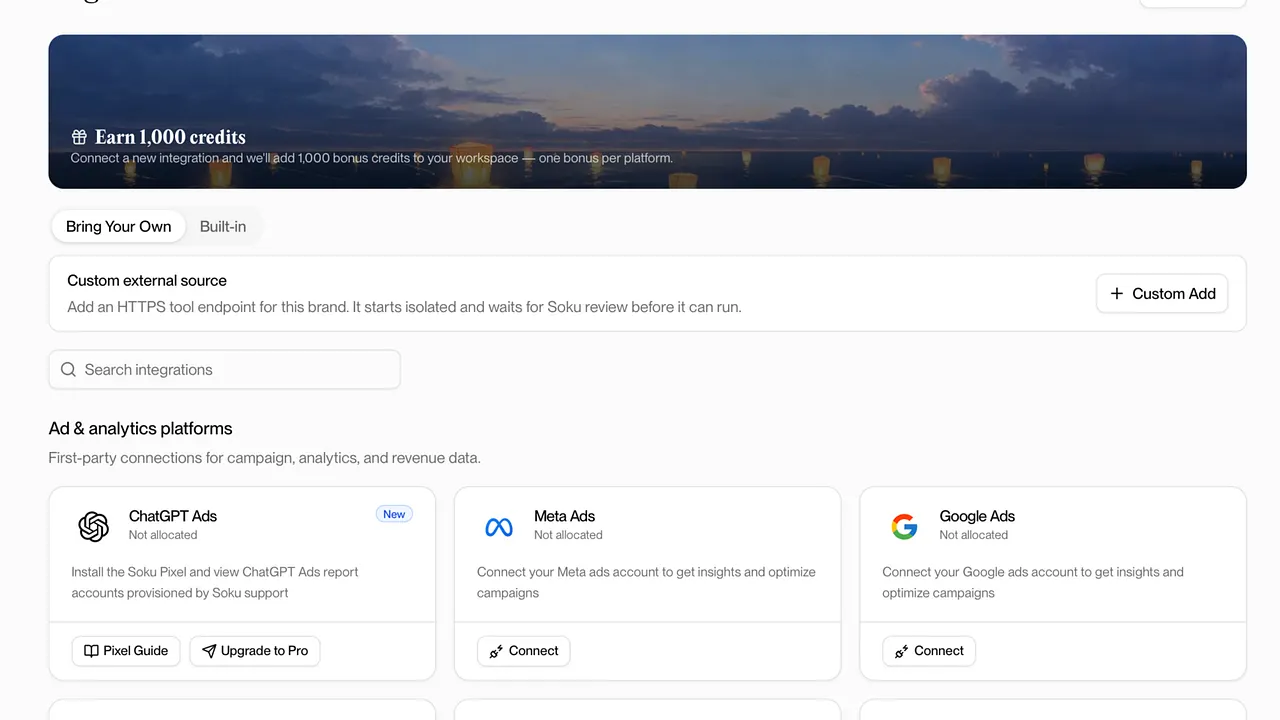Click the First-party connections subtitle text

[x=264, y=458]
